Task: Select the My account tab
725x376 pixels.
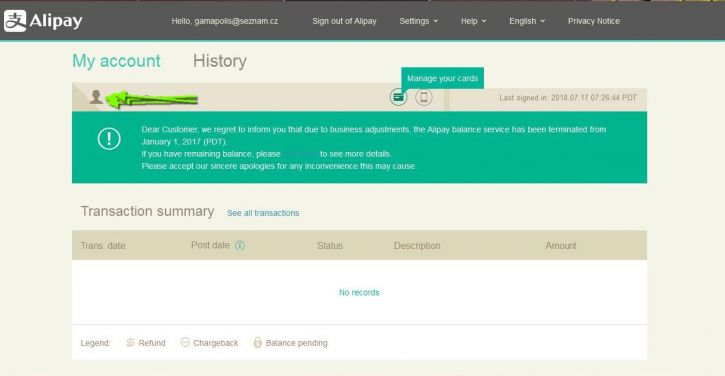Action: tap(117, 61)
